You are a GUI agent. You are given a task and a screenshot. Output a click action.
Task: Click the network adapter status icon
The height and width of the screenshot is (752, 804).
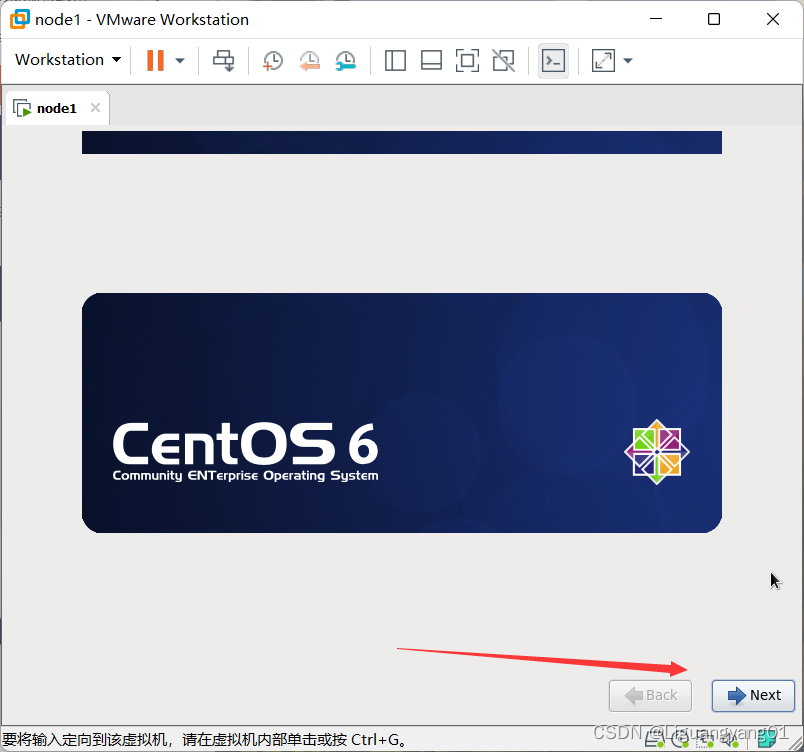[x=705, y=739]
